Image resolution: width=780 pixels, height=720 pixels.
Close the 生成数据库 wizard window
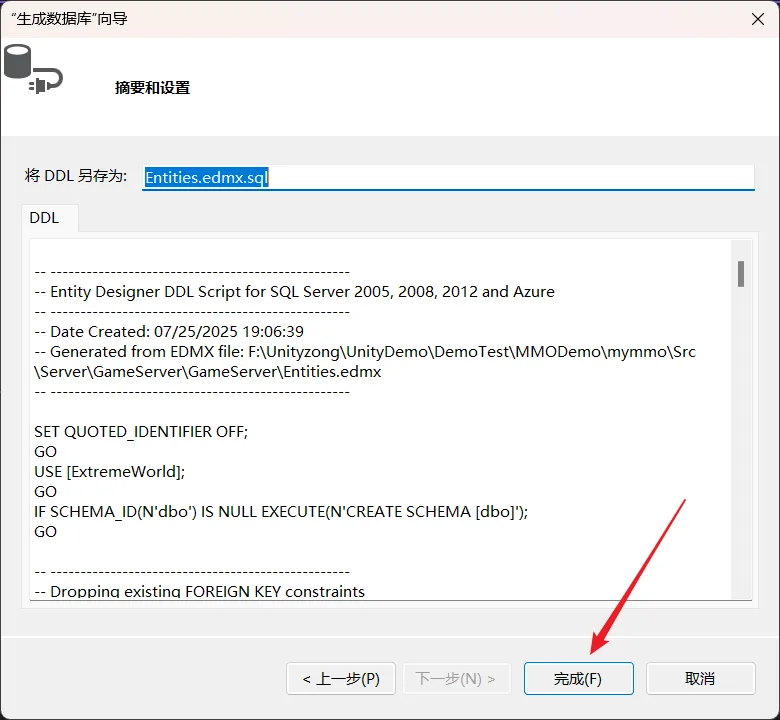(758, 18)
